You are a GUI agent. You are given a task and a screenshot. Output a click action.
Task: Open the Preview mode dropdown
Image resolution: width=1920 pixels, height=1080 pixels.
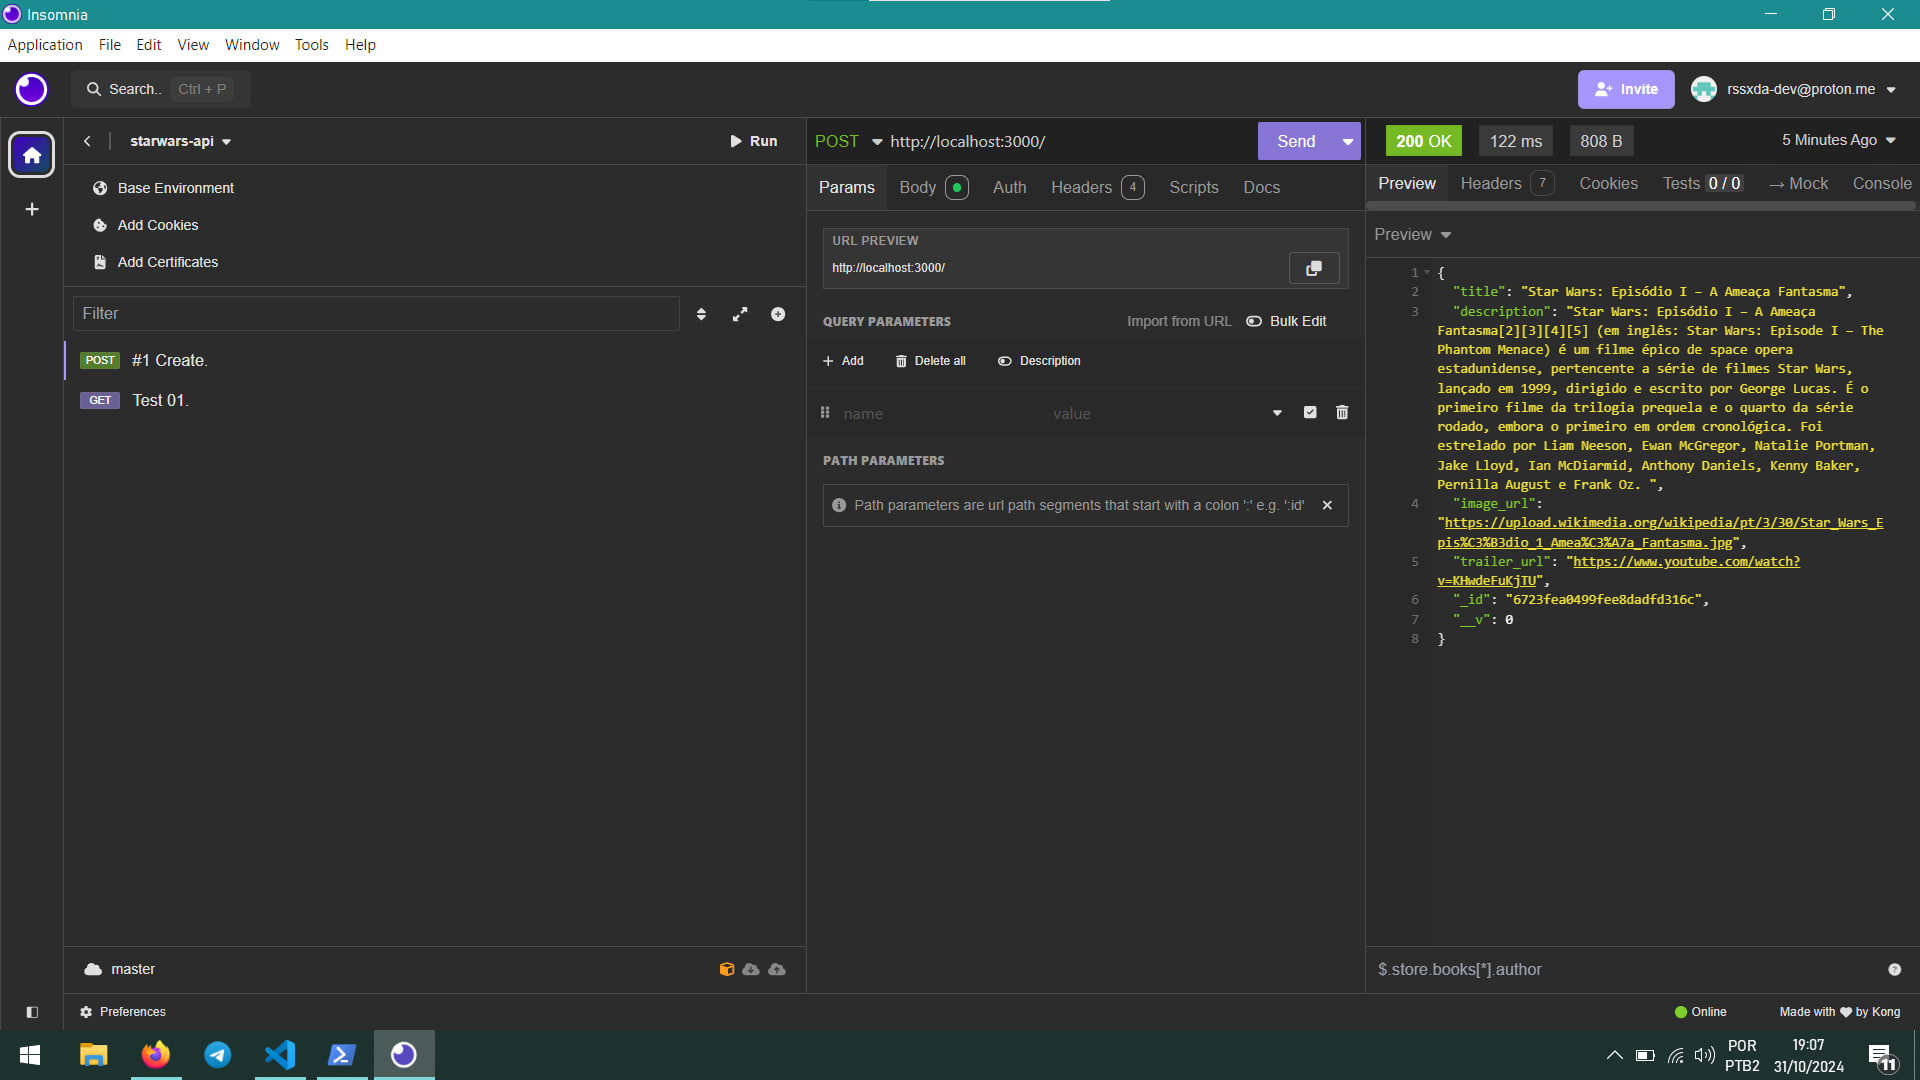point(1413,234)
